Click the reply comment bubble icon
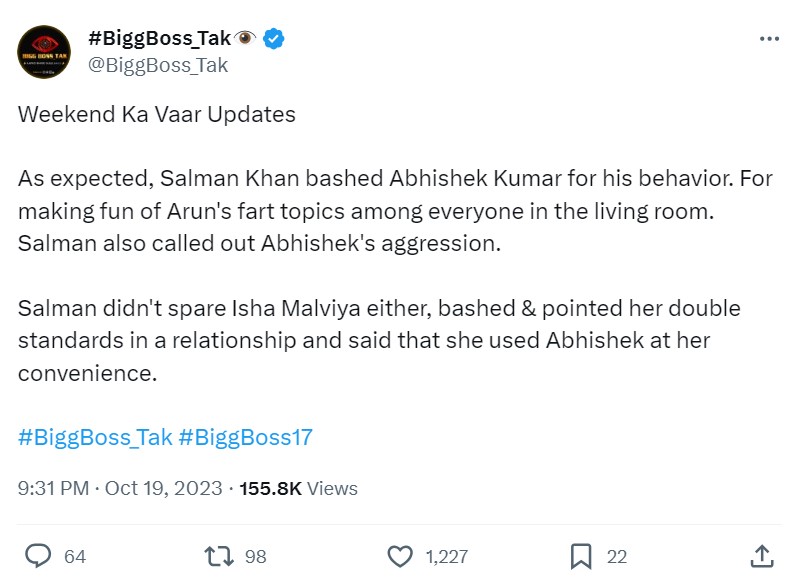The width and height of the screenshot is (801, 585). [38, 556]
